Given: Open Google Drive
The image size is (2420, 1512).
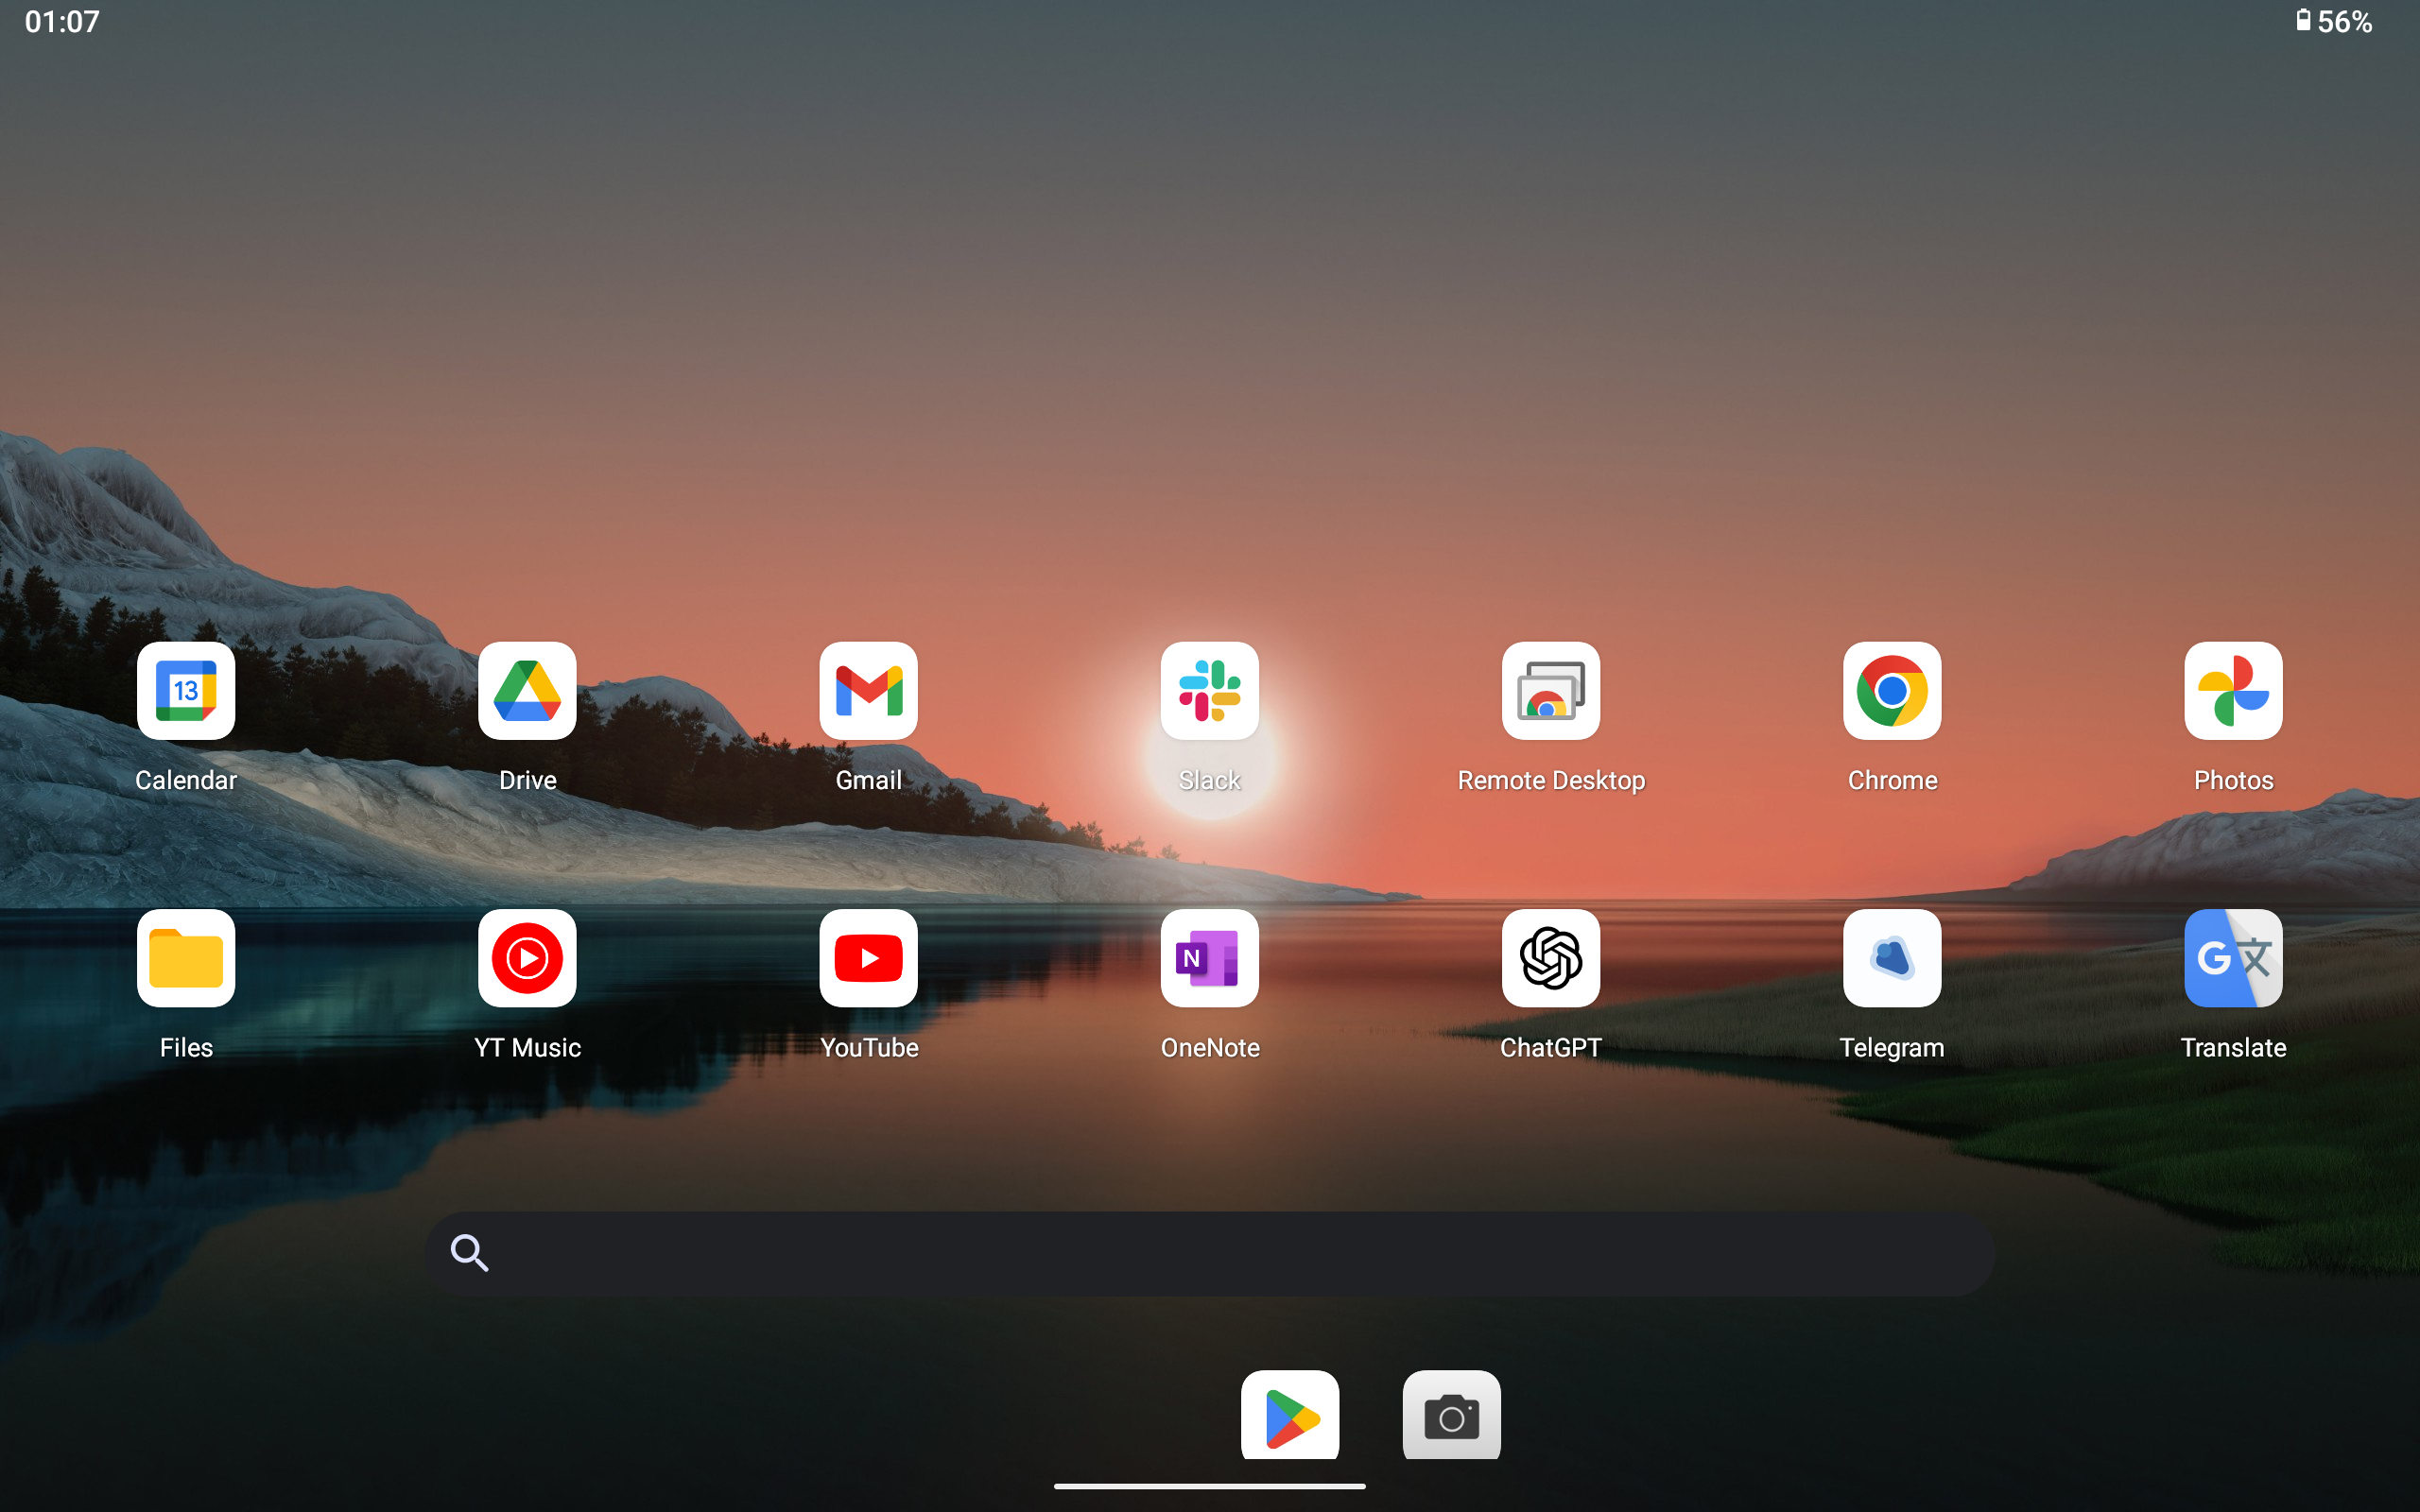Looking at the screenshot, I should tap(527, 691).
